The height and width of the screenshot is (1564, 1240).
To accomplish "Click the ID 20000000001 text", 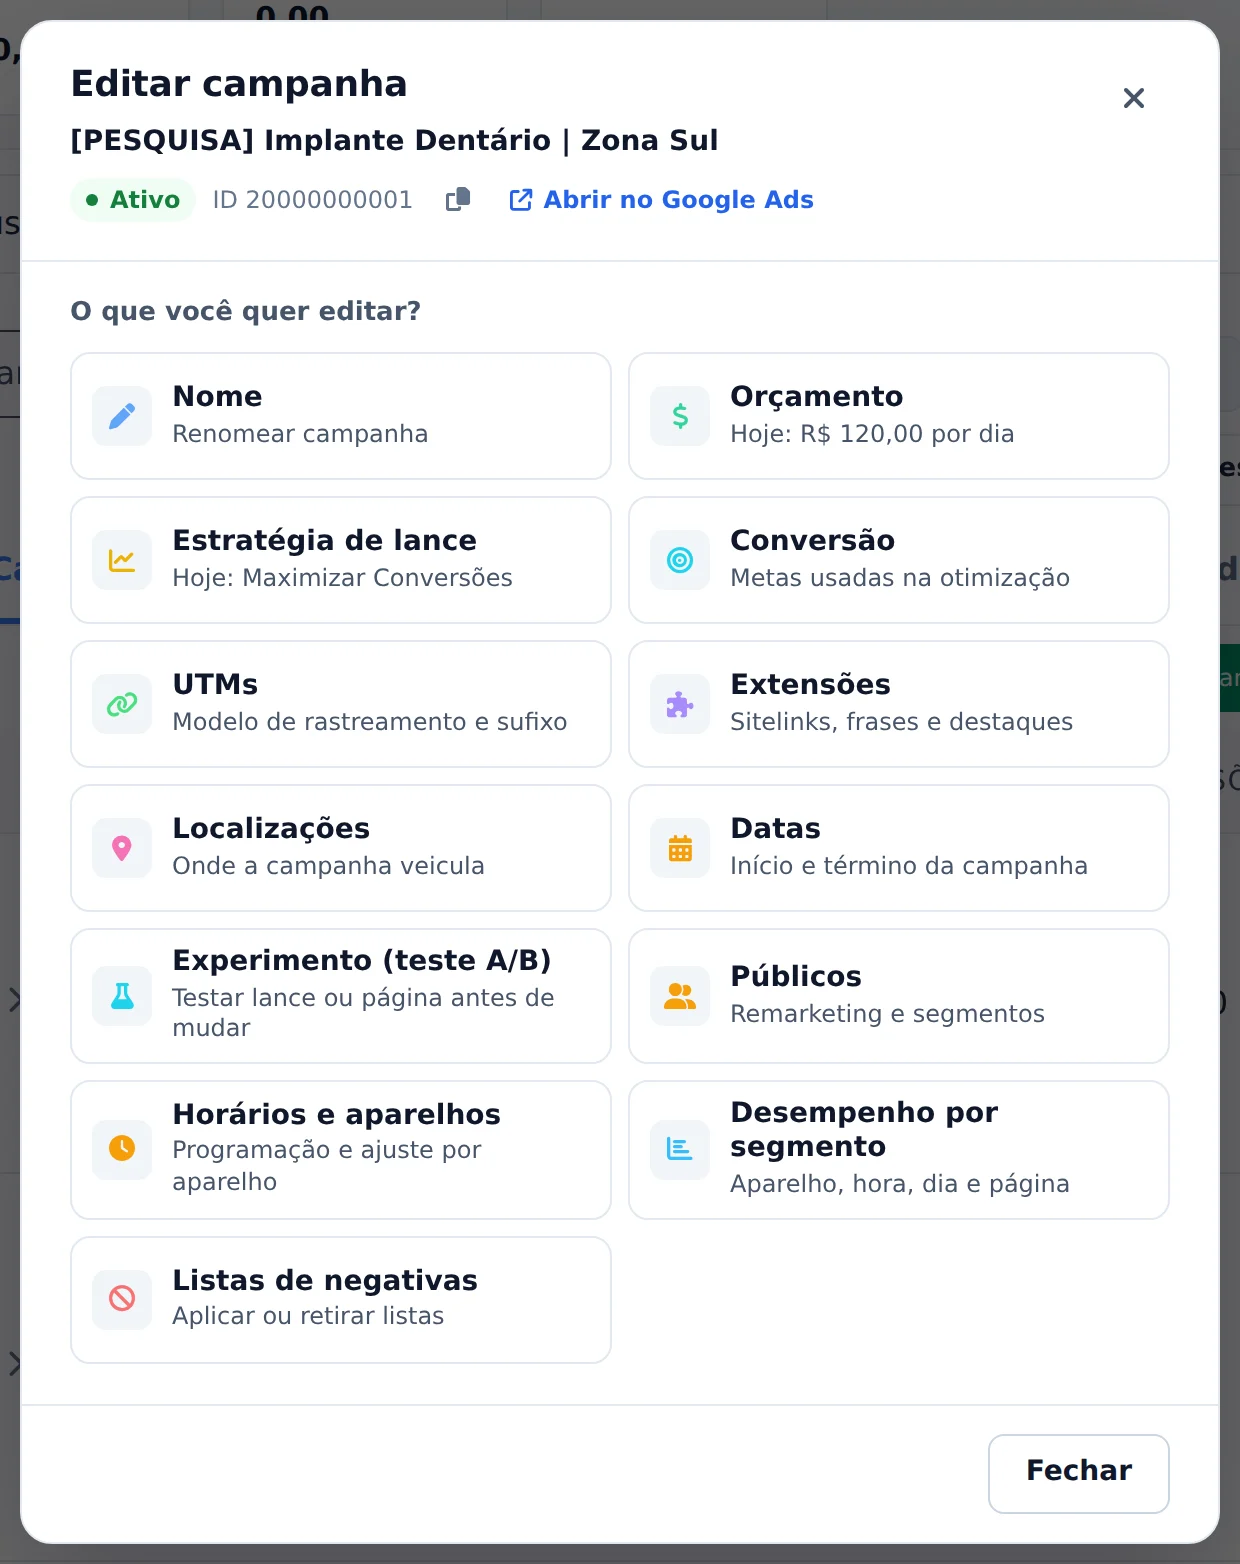I will [x=312, y=200].
